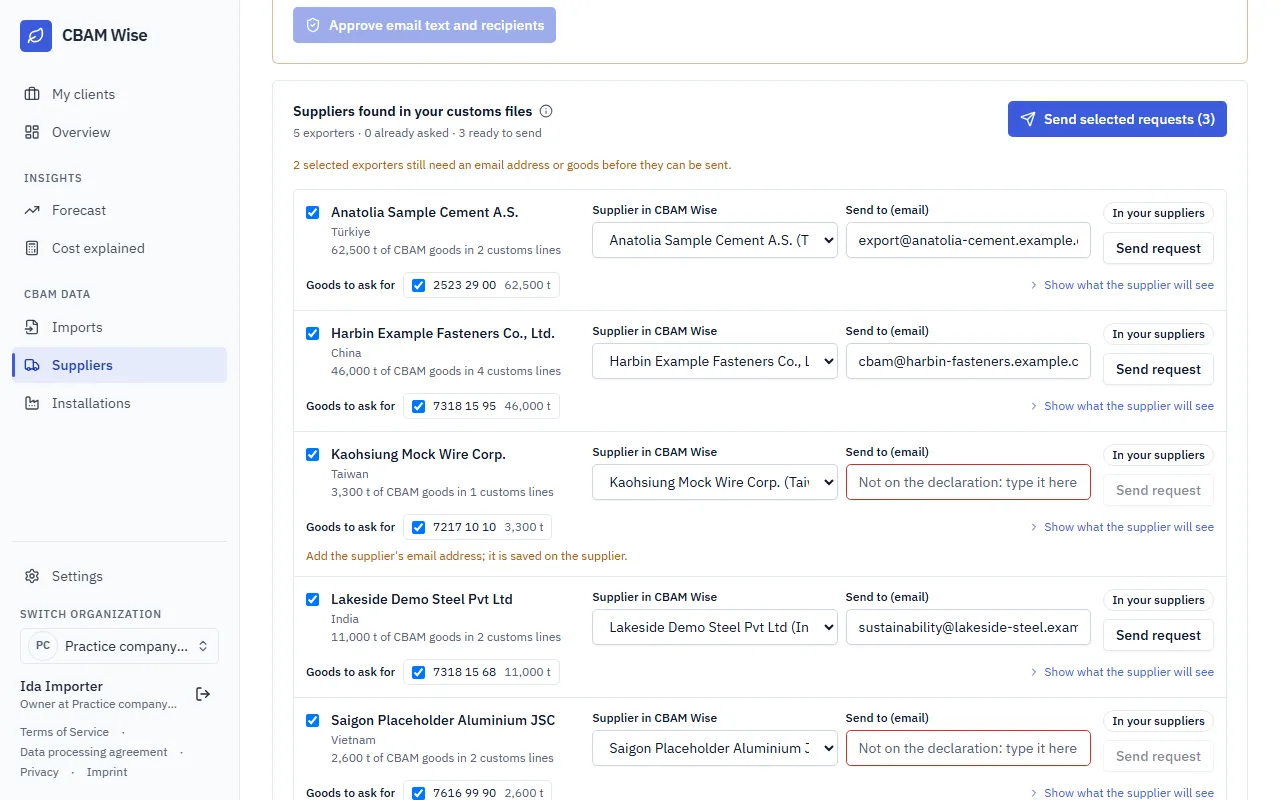Toggle the Lakeside Demo Steel Pvt Ltd checkbox
1280x800 pixels.
coord(313,599)
